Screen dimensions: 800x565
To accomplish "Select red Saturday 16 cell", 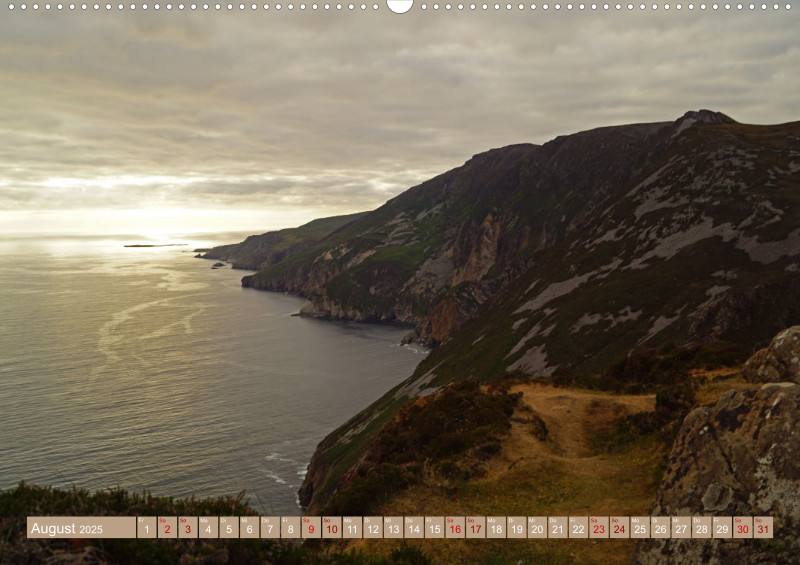I will [455, 527].
